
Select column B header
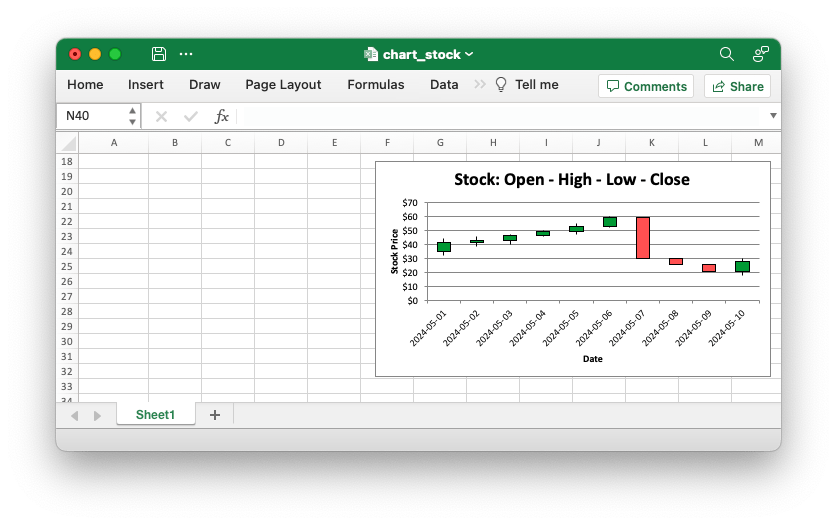pyautogui.click(x=175, y=143)
